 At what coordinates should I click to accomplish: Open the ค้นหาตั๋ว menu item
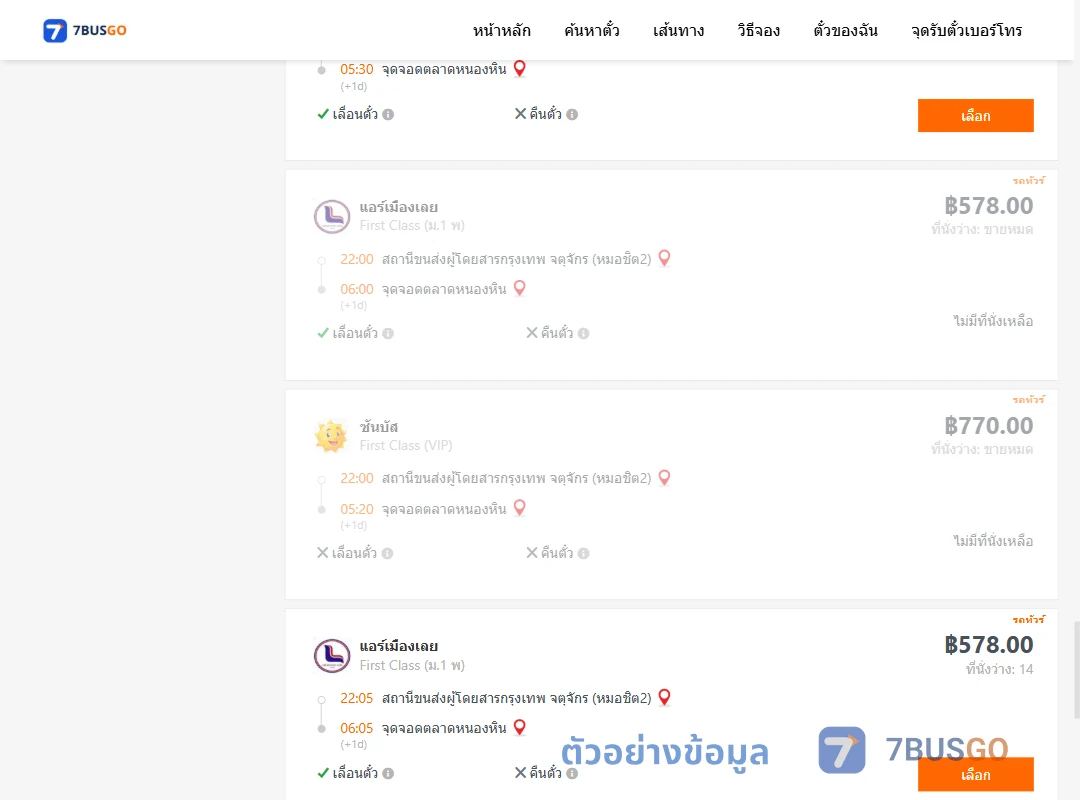[592, 30]
